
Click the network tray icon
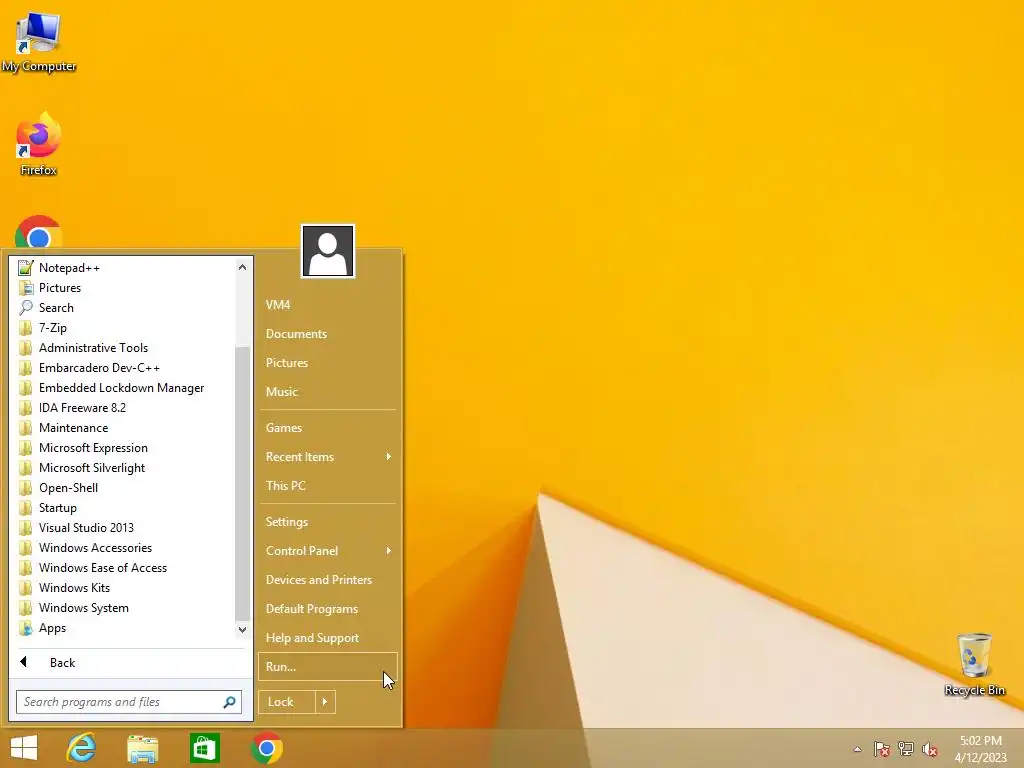click(906, 749)
